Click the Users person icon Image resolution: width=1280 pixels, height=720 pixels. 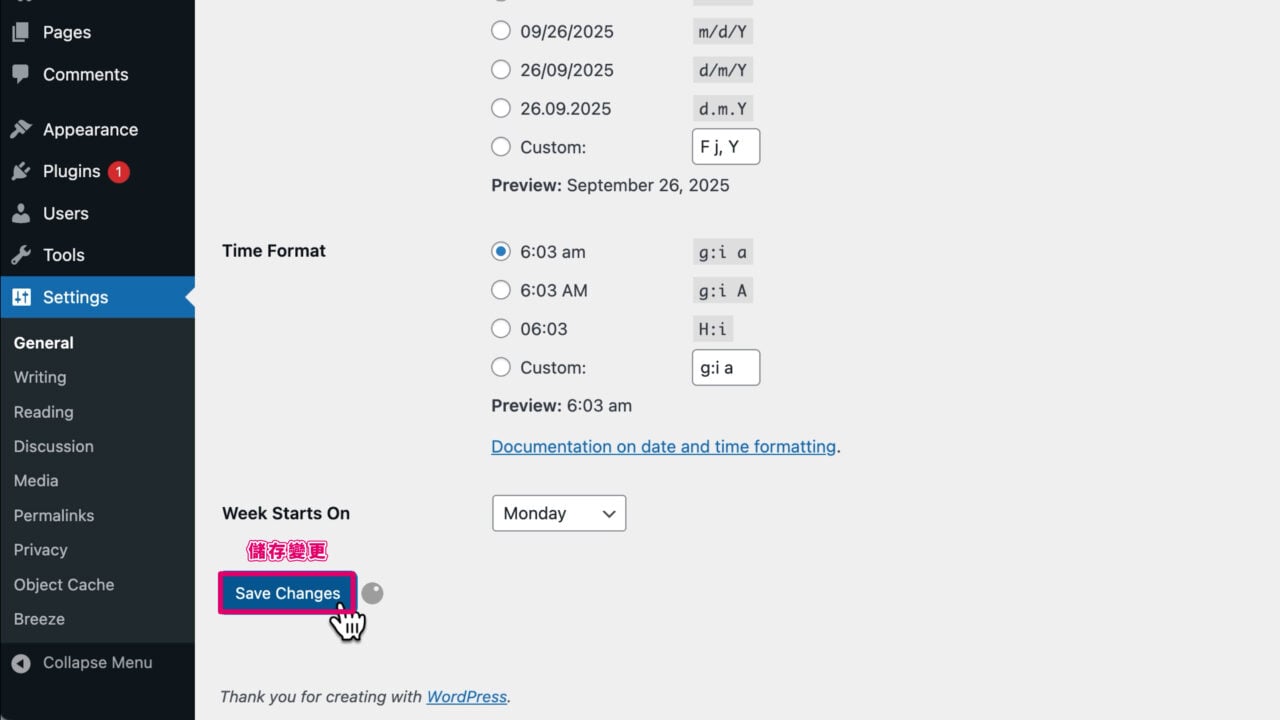[20, 213]
